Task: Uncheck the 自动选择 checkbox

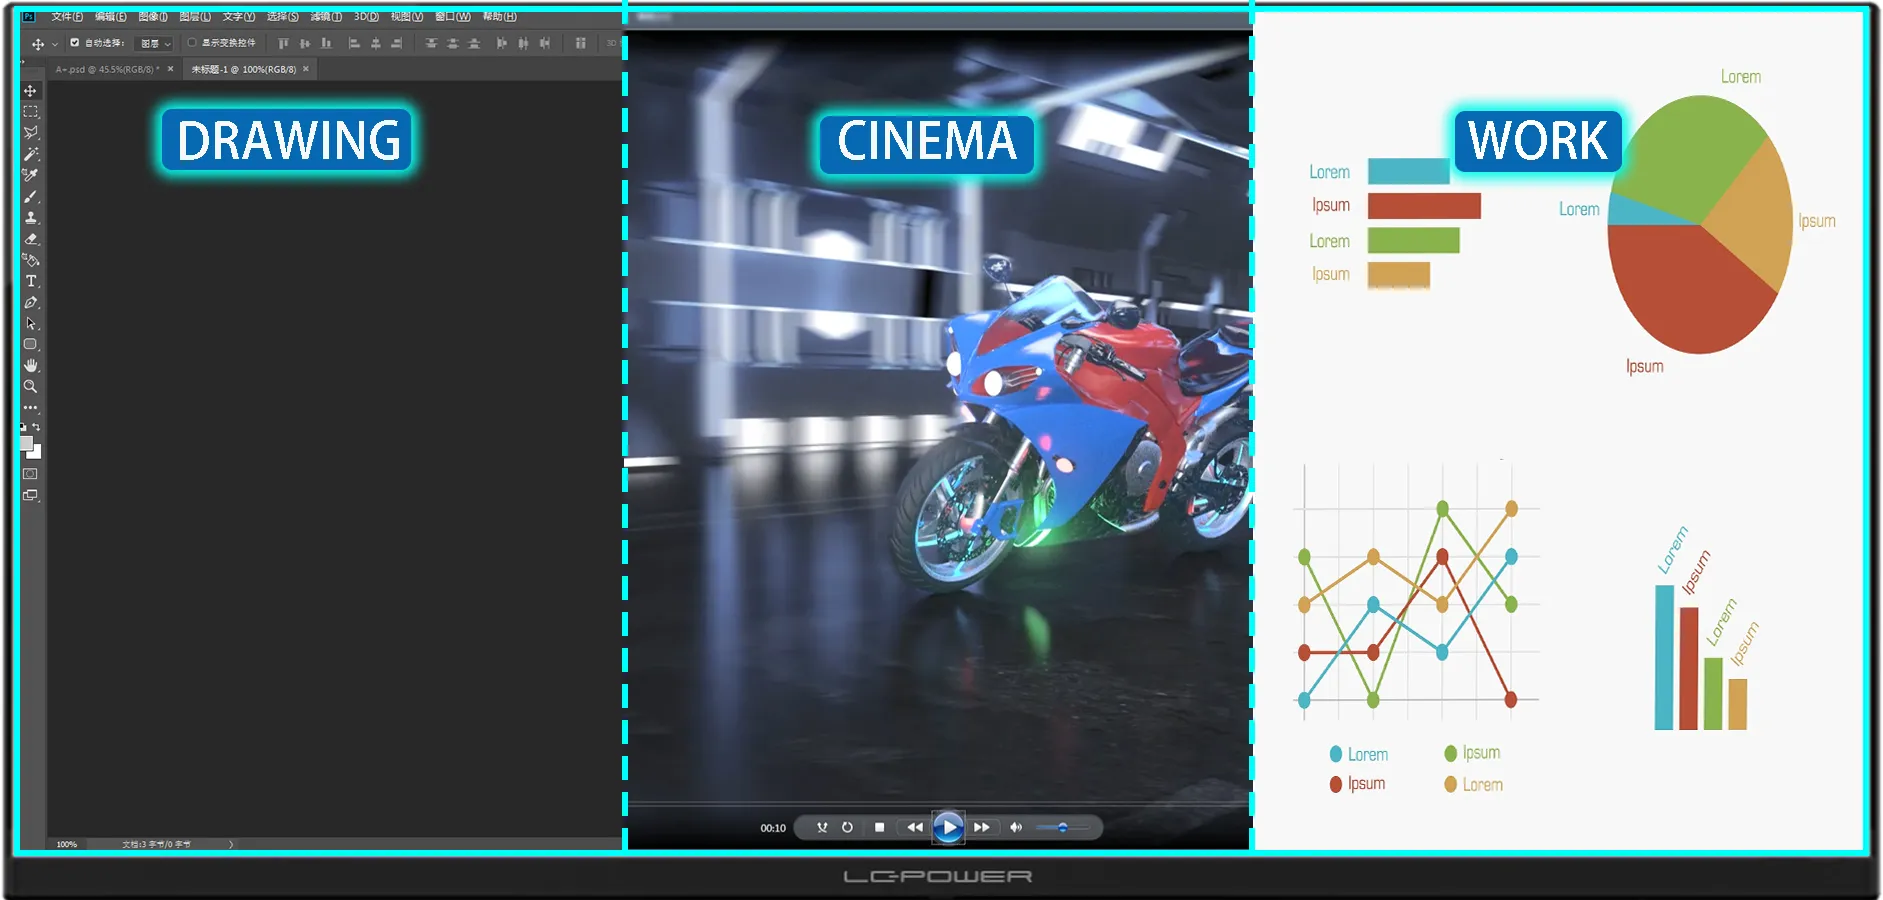Action: point(75,43)
